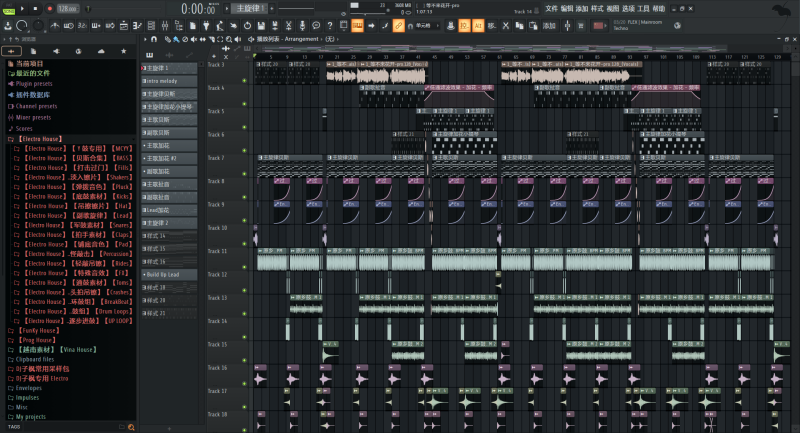This screenshot has height=433, width=800.
Task: Mute Track 11 with its green light
Action: pyautogui.click(x=244, y=267)
